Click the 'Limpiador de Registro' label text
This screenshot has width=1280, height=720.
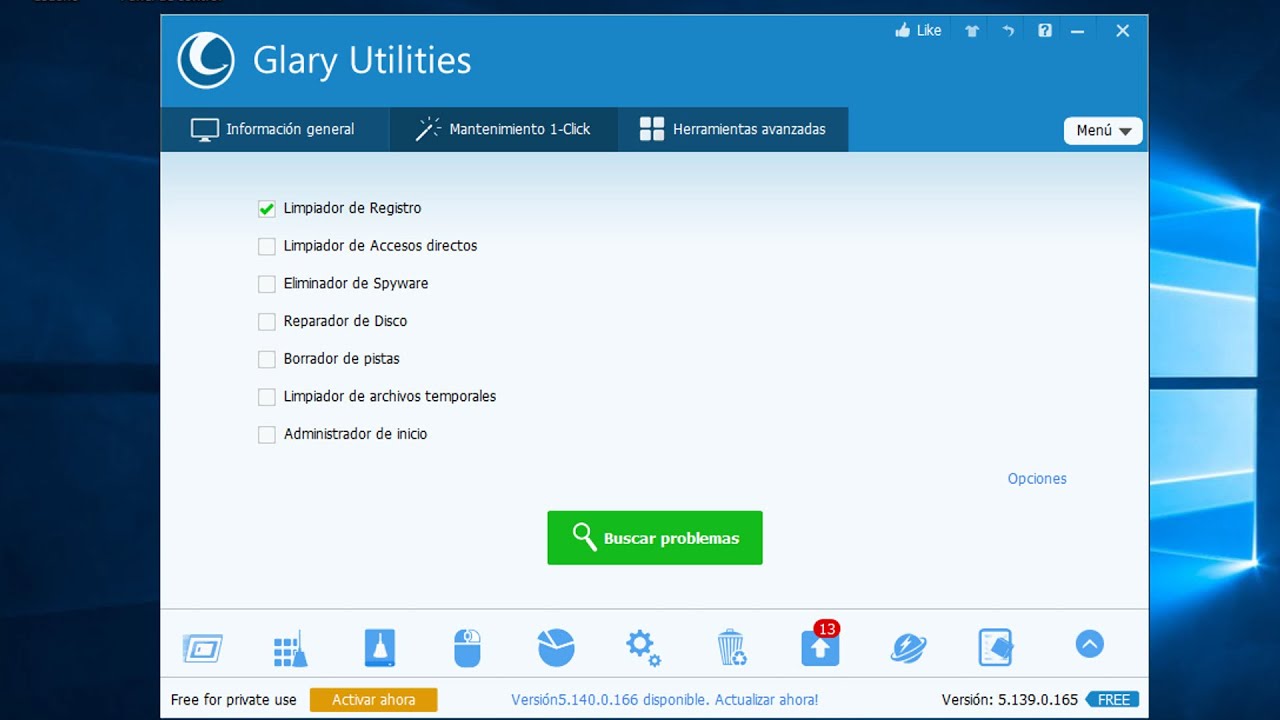click(352, 208)
